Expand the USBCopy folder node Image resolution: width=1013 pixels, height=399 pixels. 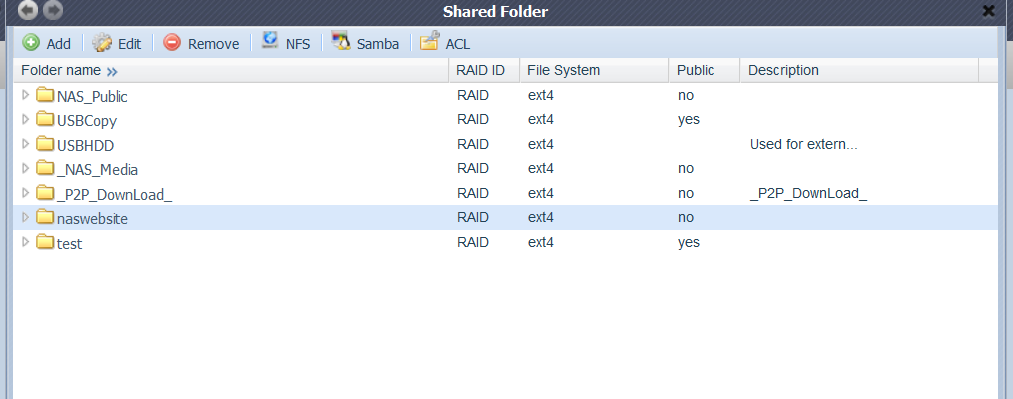[26, 119]
